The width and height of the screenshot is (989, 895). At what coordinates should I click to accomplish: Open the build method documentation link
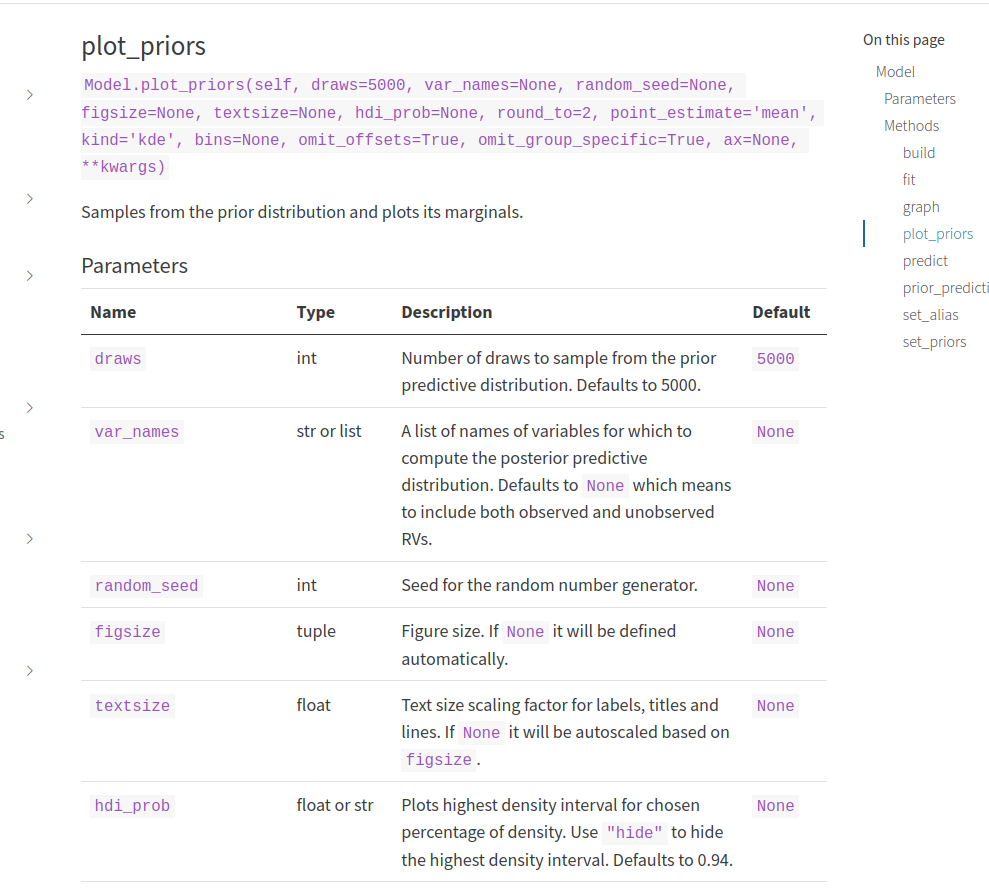(x=918, y=152)
